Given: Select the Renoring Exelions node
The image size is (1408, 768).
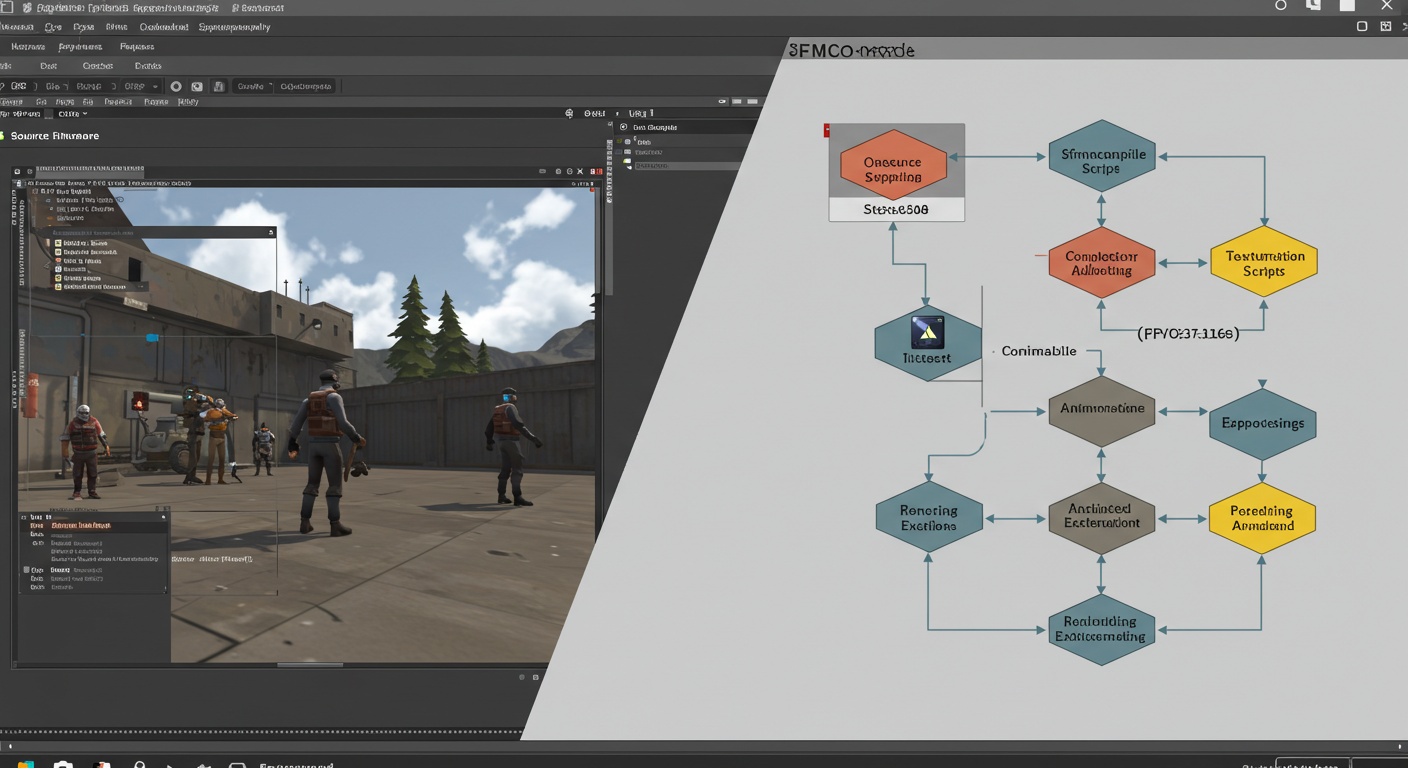Looking at the screenshot, I should click(x=929, y=518).
